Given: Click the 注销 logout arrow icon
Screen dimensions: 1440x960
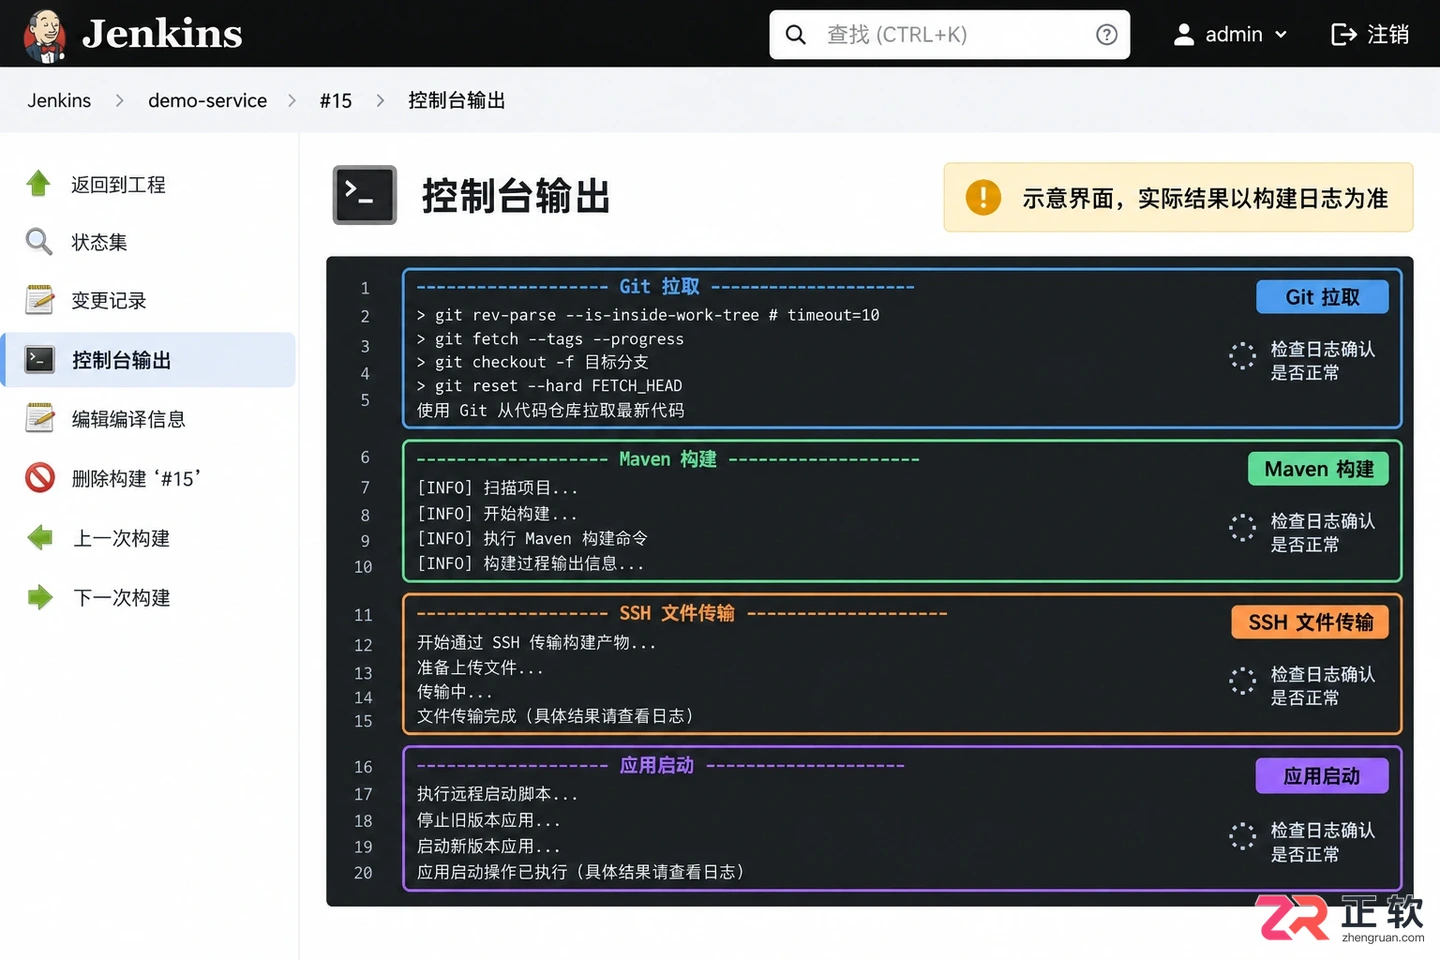Looking at the screenshot, I should pos(1344,35).
